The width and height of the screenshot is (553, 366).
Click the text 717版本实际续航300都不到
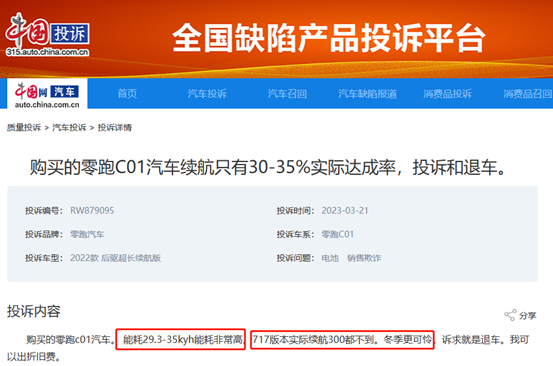[314, 340]
